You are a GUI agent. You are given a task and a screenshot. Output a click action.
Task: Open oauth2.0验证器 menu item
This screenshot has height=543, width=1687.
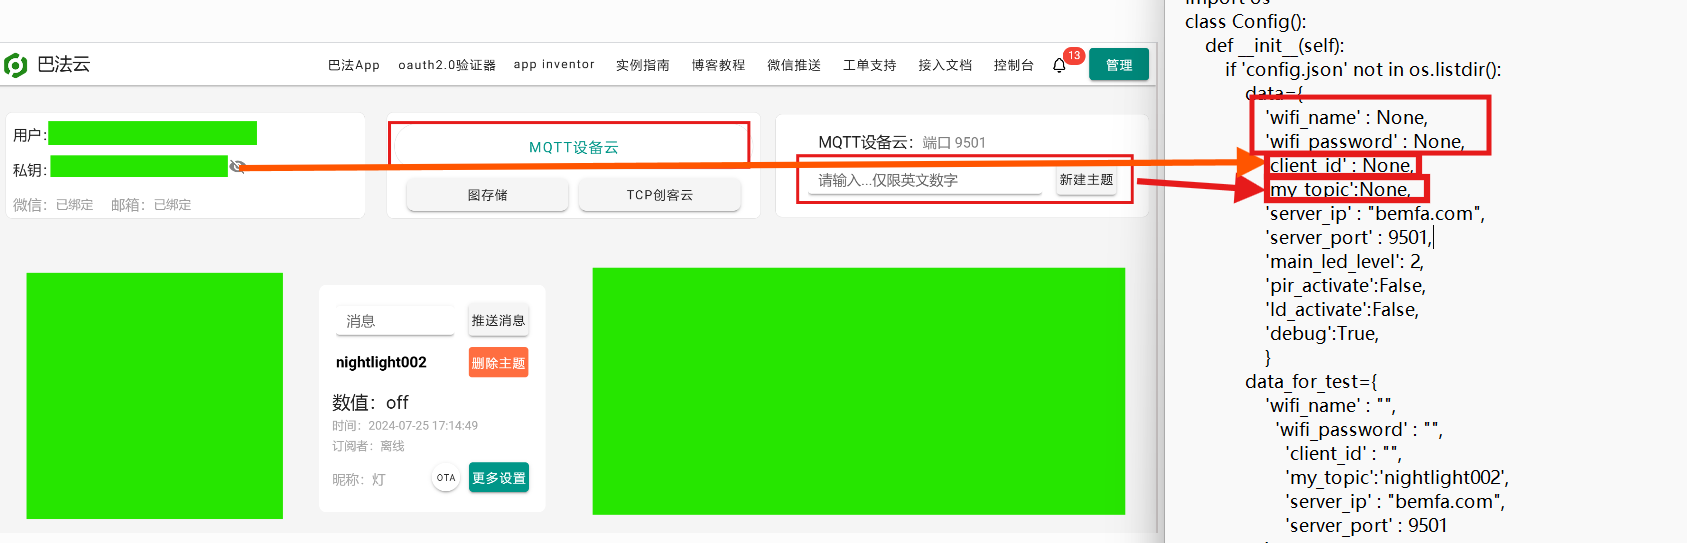coord(447,65)
